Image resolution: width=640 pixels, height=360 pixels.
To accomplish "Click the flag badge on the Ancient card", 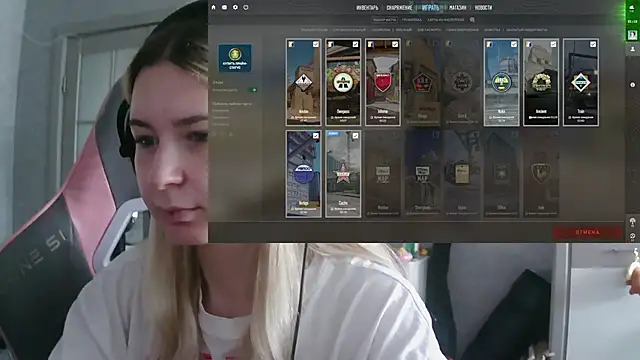I will (x=529, y=44).
